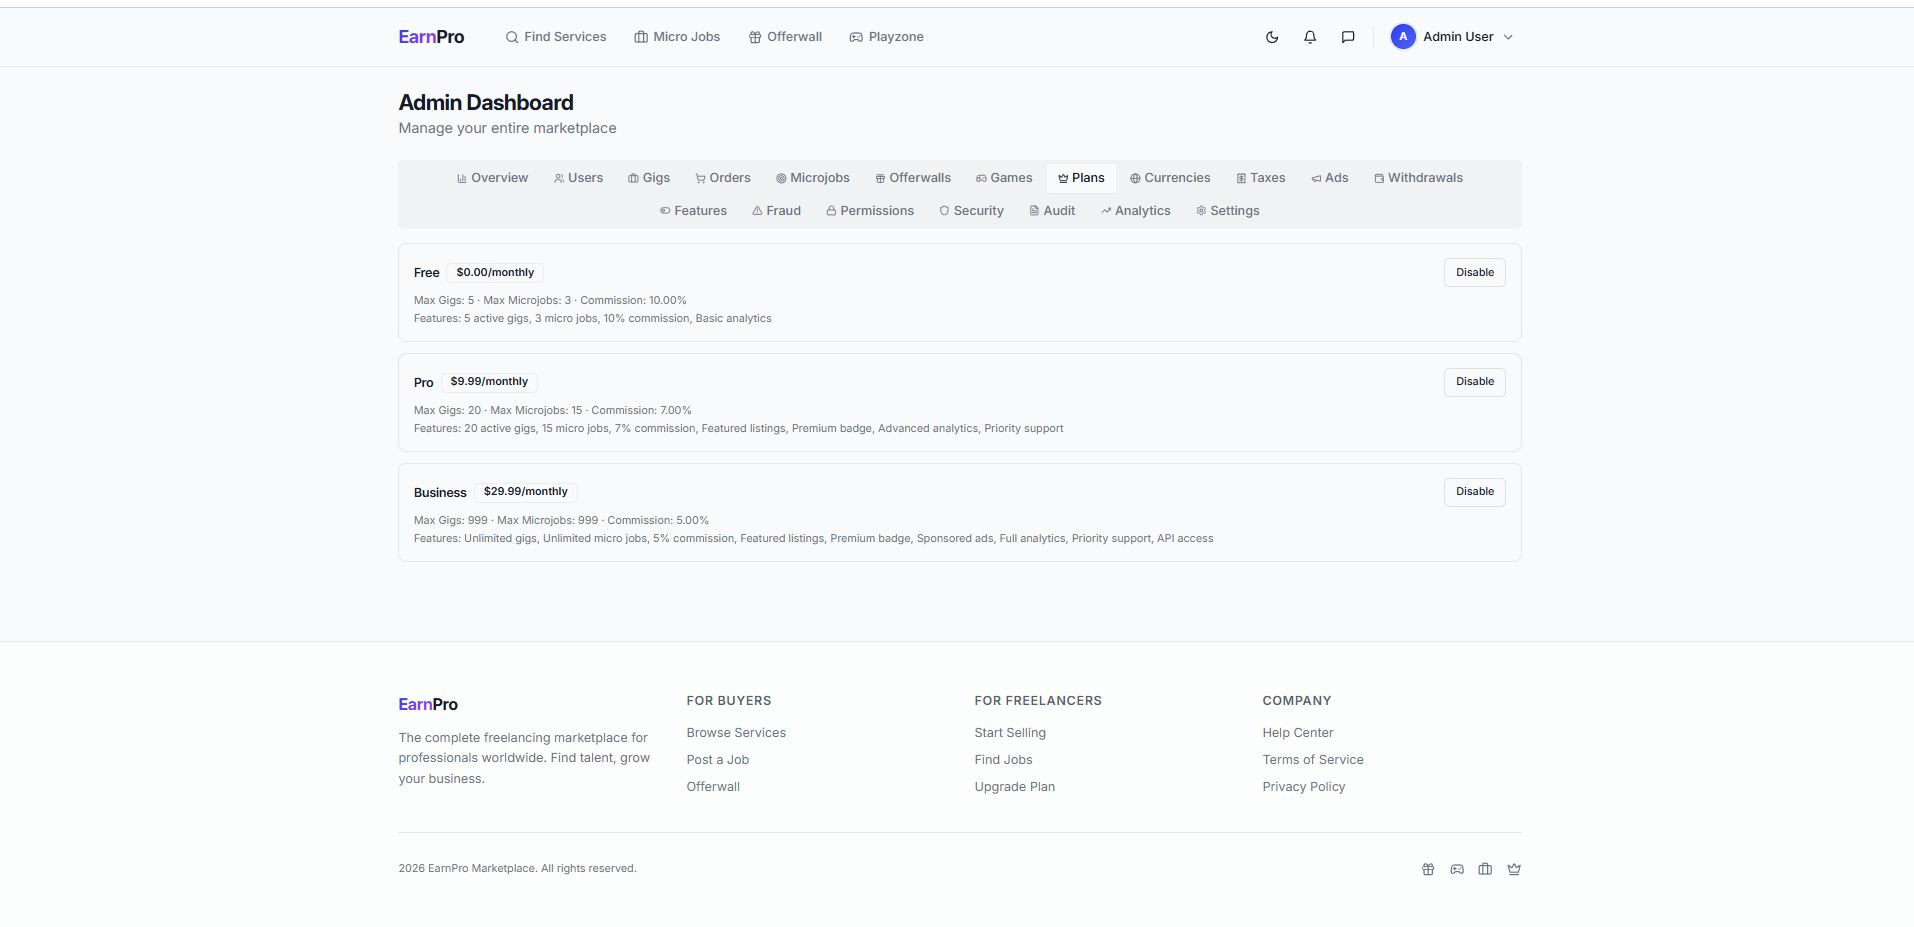Viewport: 1914px width, 927px height.
Task: Open messages using the chat bubble icon
Action: click(x=1348, y=37)
